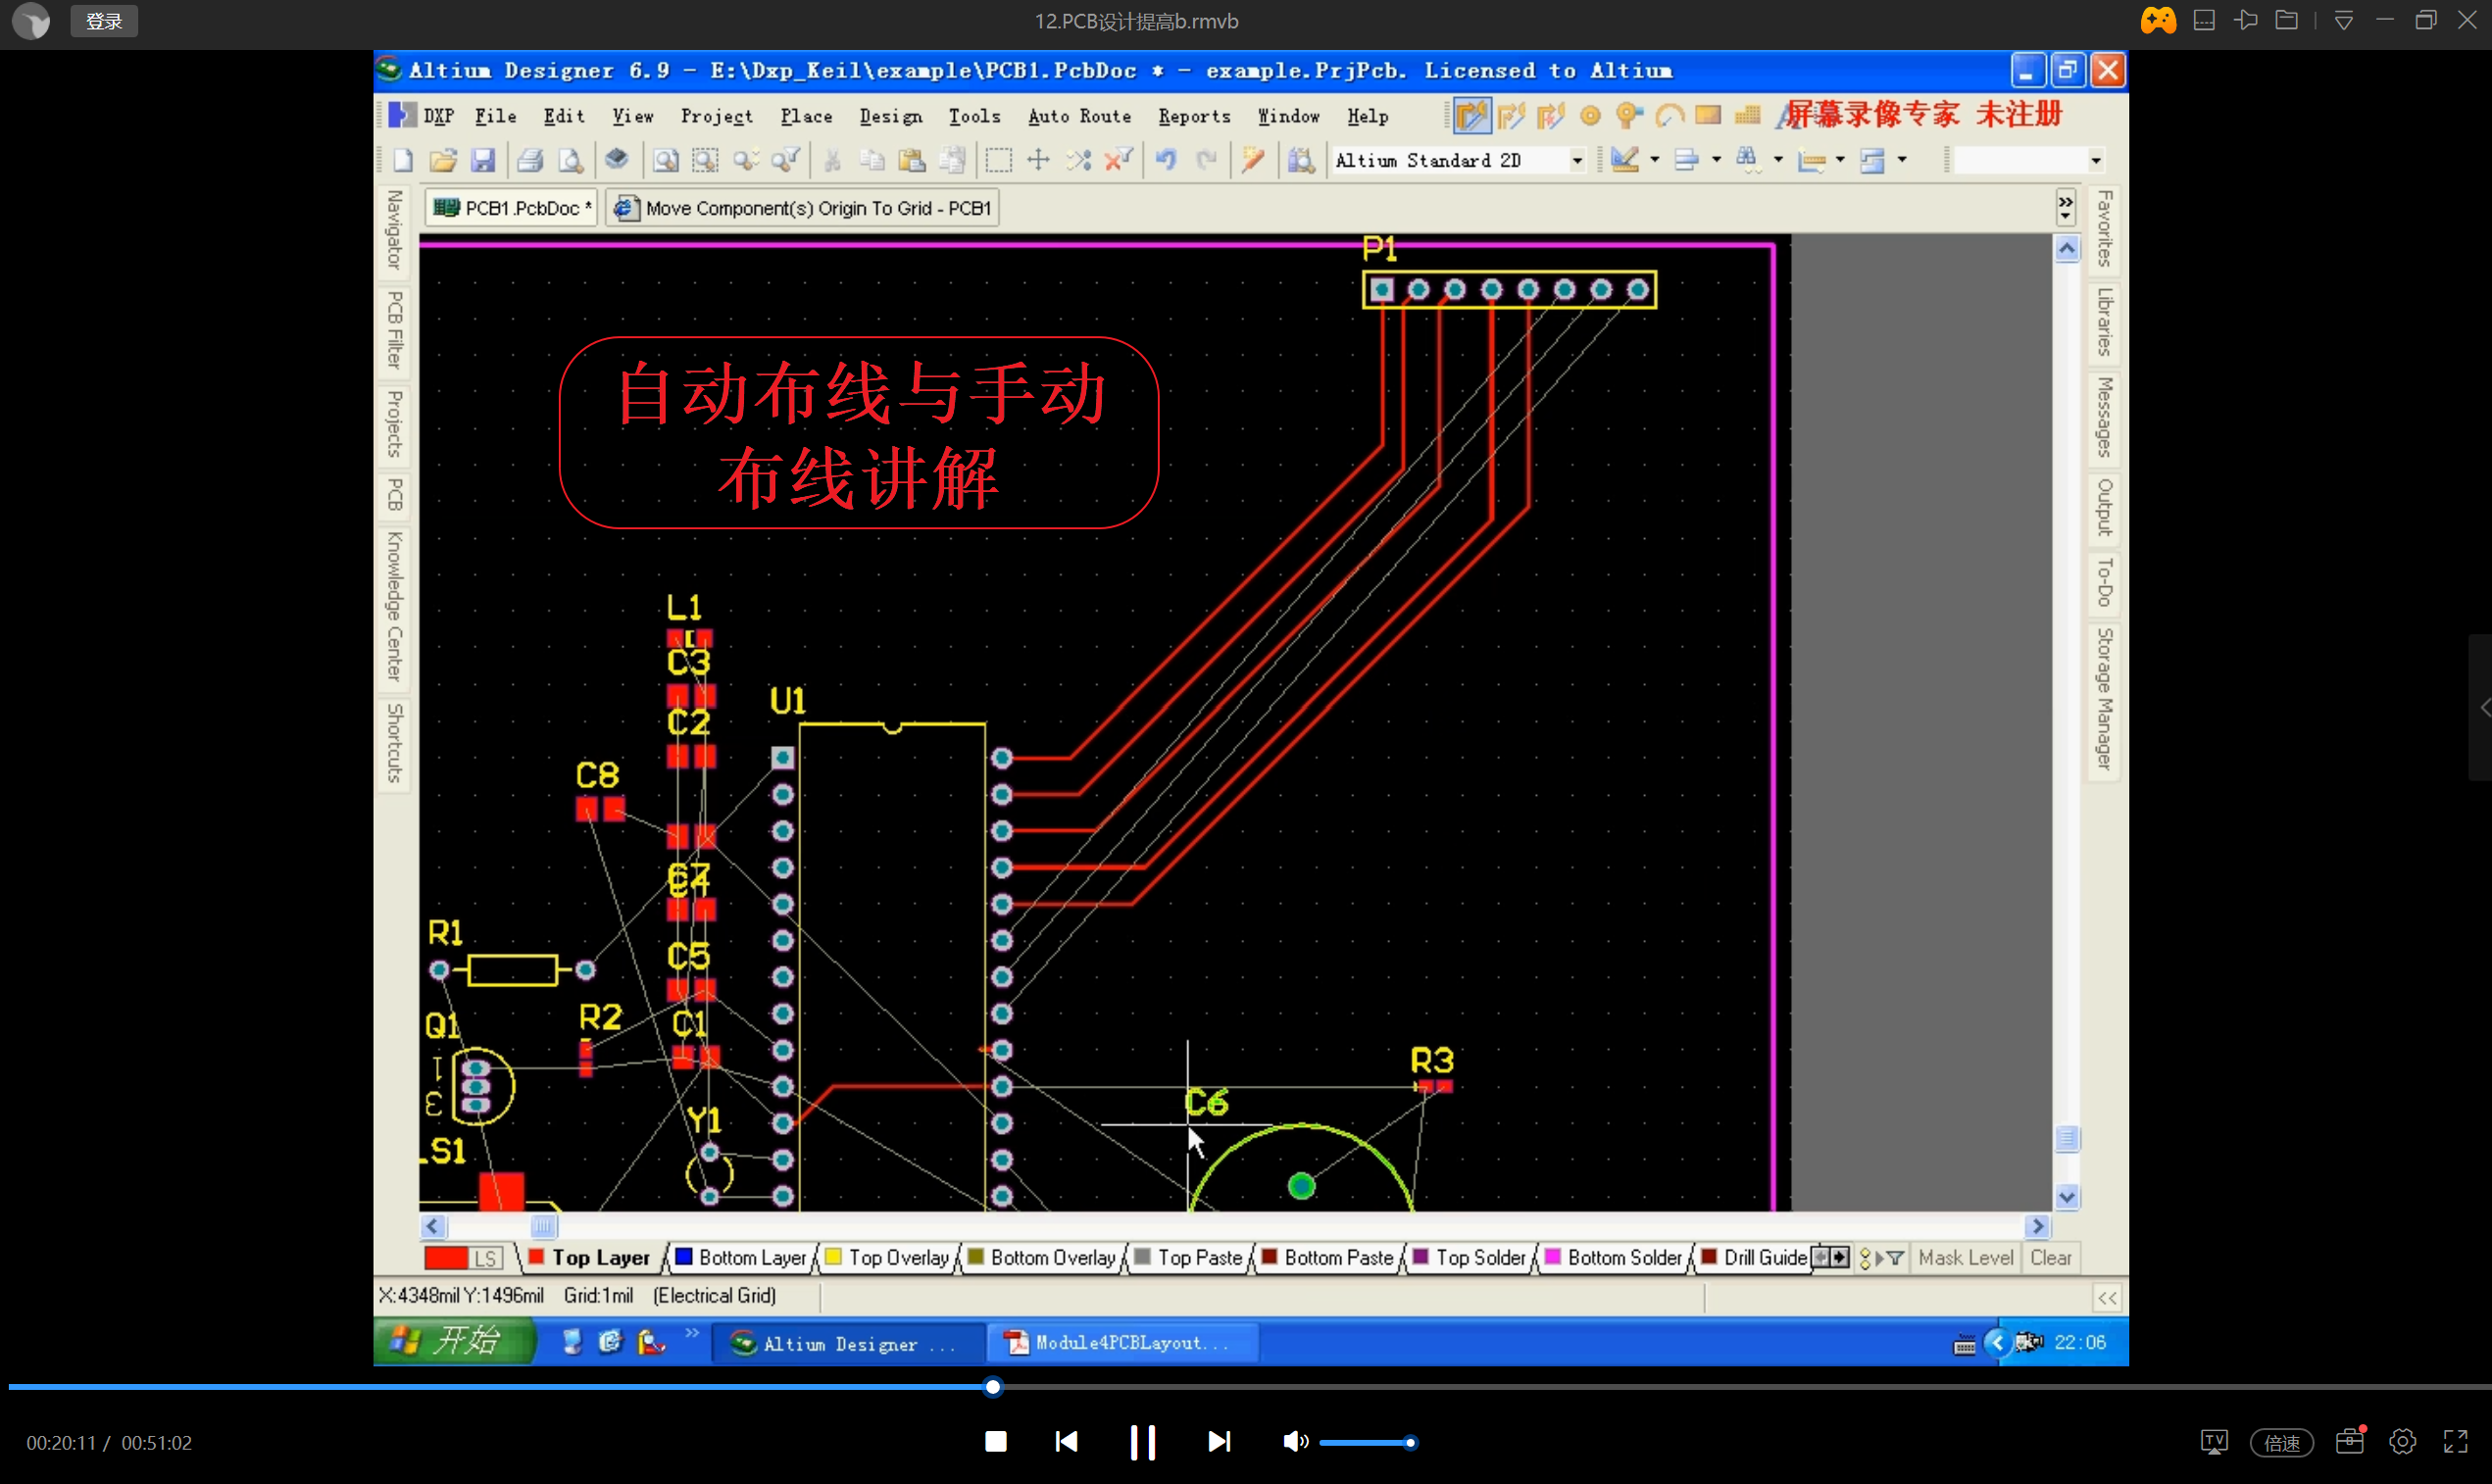Click the Paste clipboard icon
The image size is (2492, 1484).
(912, 160)
